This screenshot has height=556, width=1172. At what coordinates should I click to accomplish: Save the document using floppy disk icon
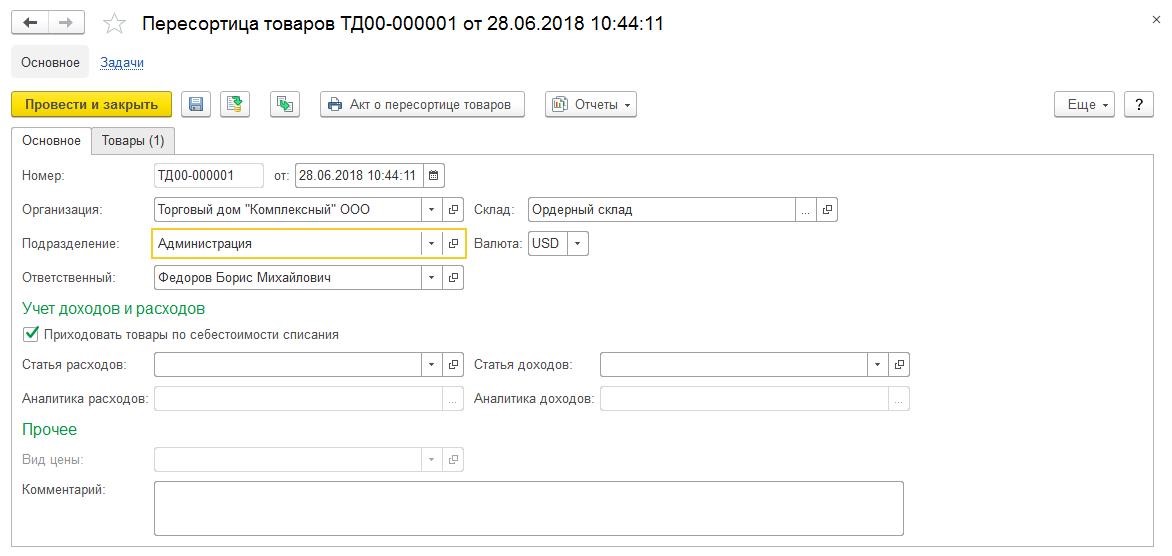point(197,105)
